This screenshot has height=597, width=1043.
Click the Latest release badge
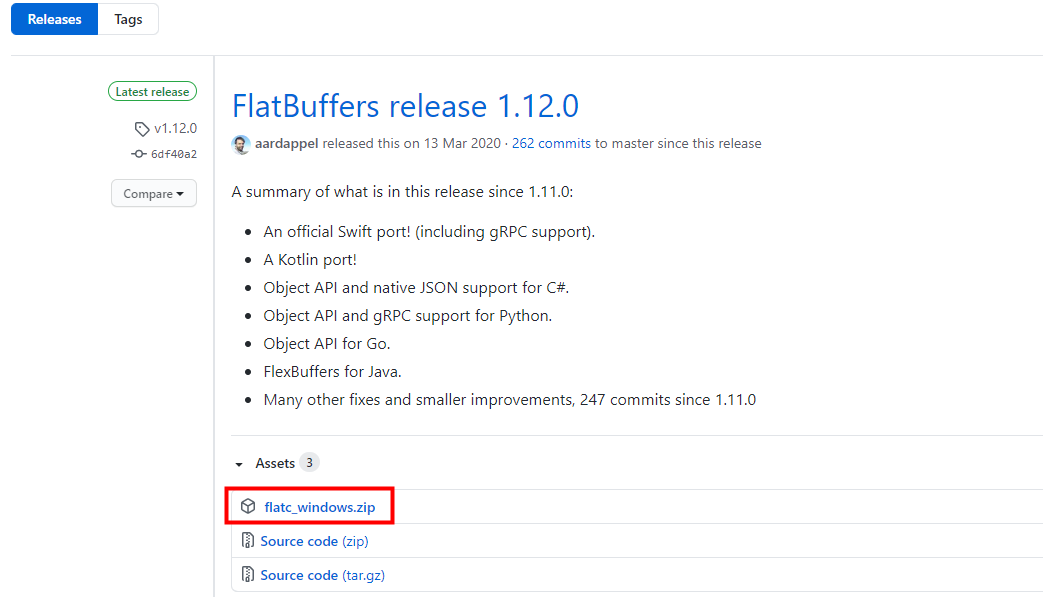pos(152,92)
